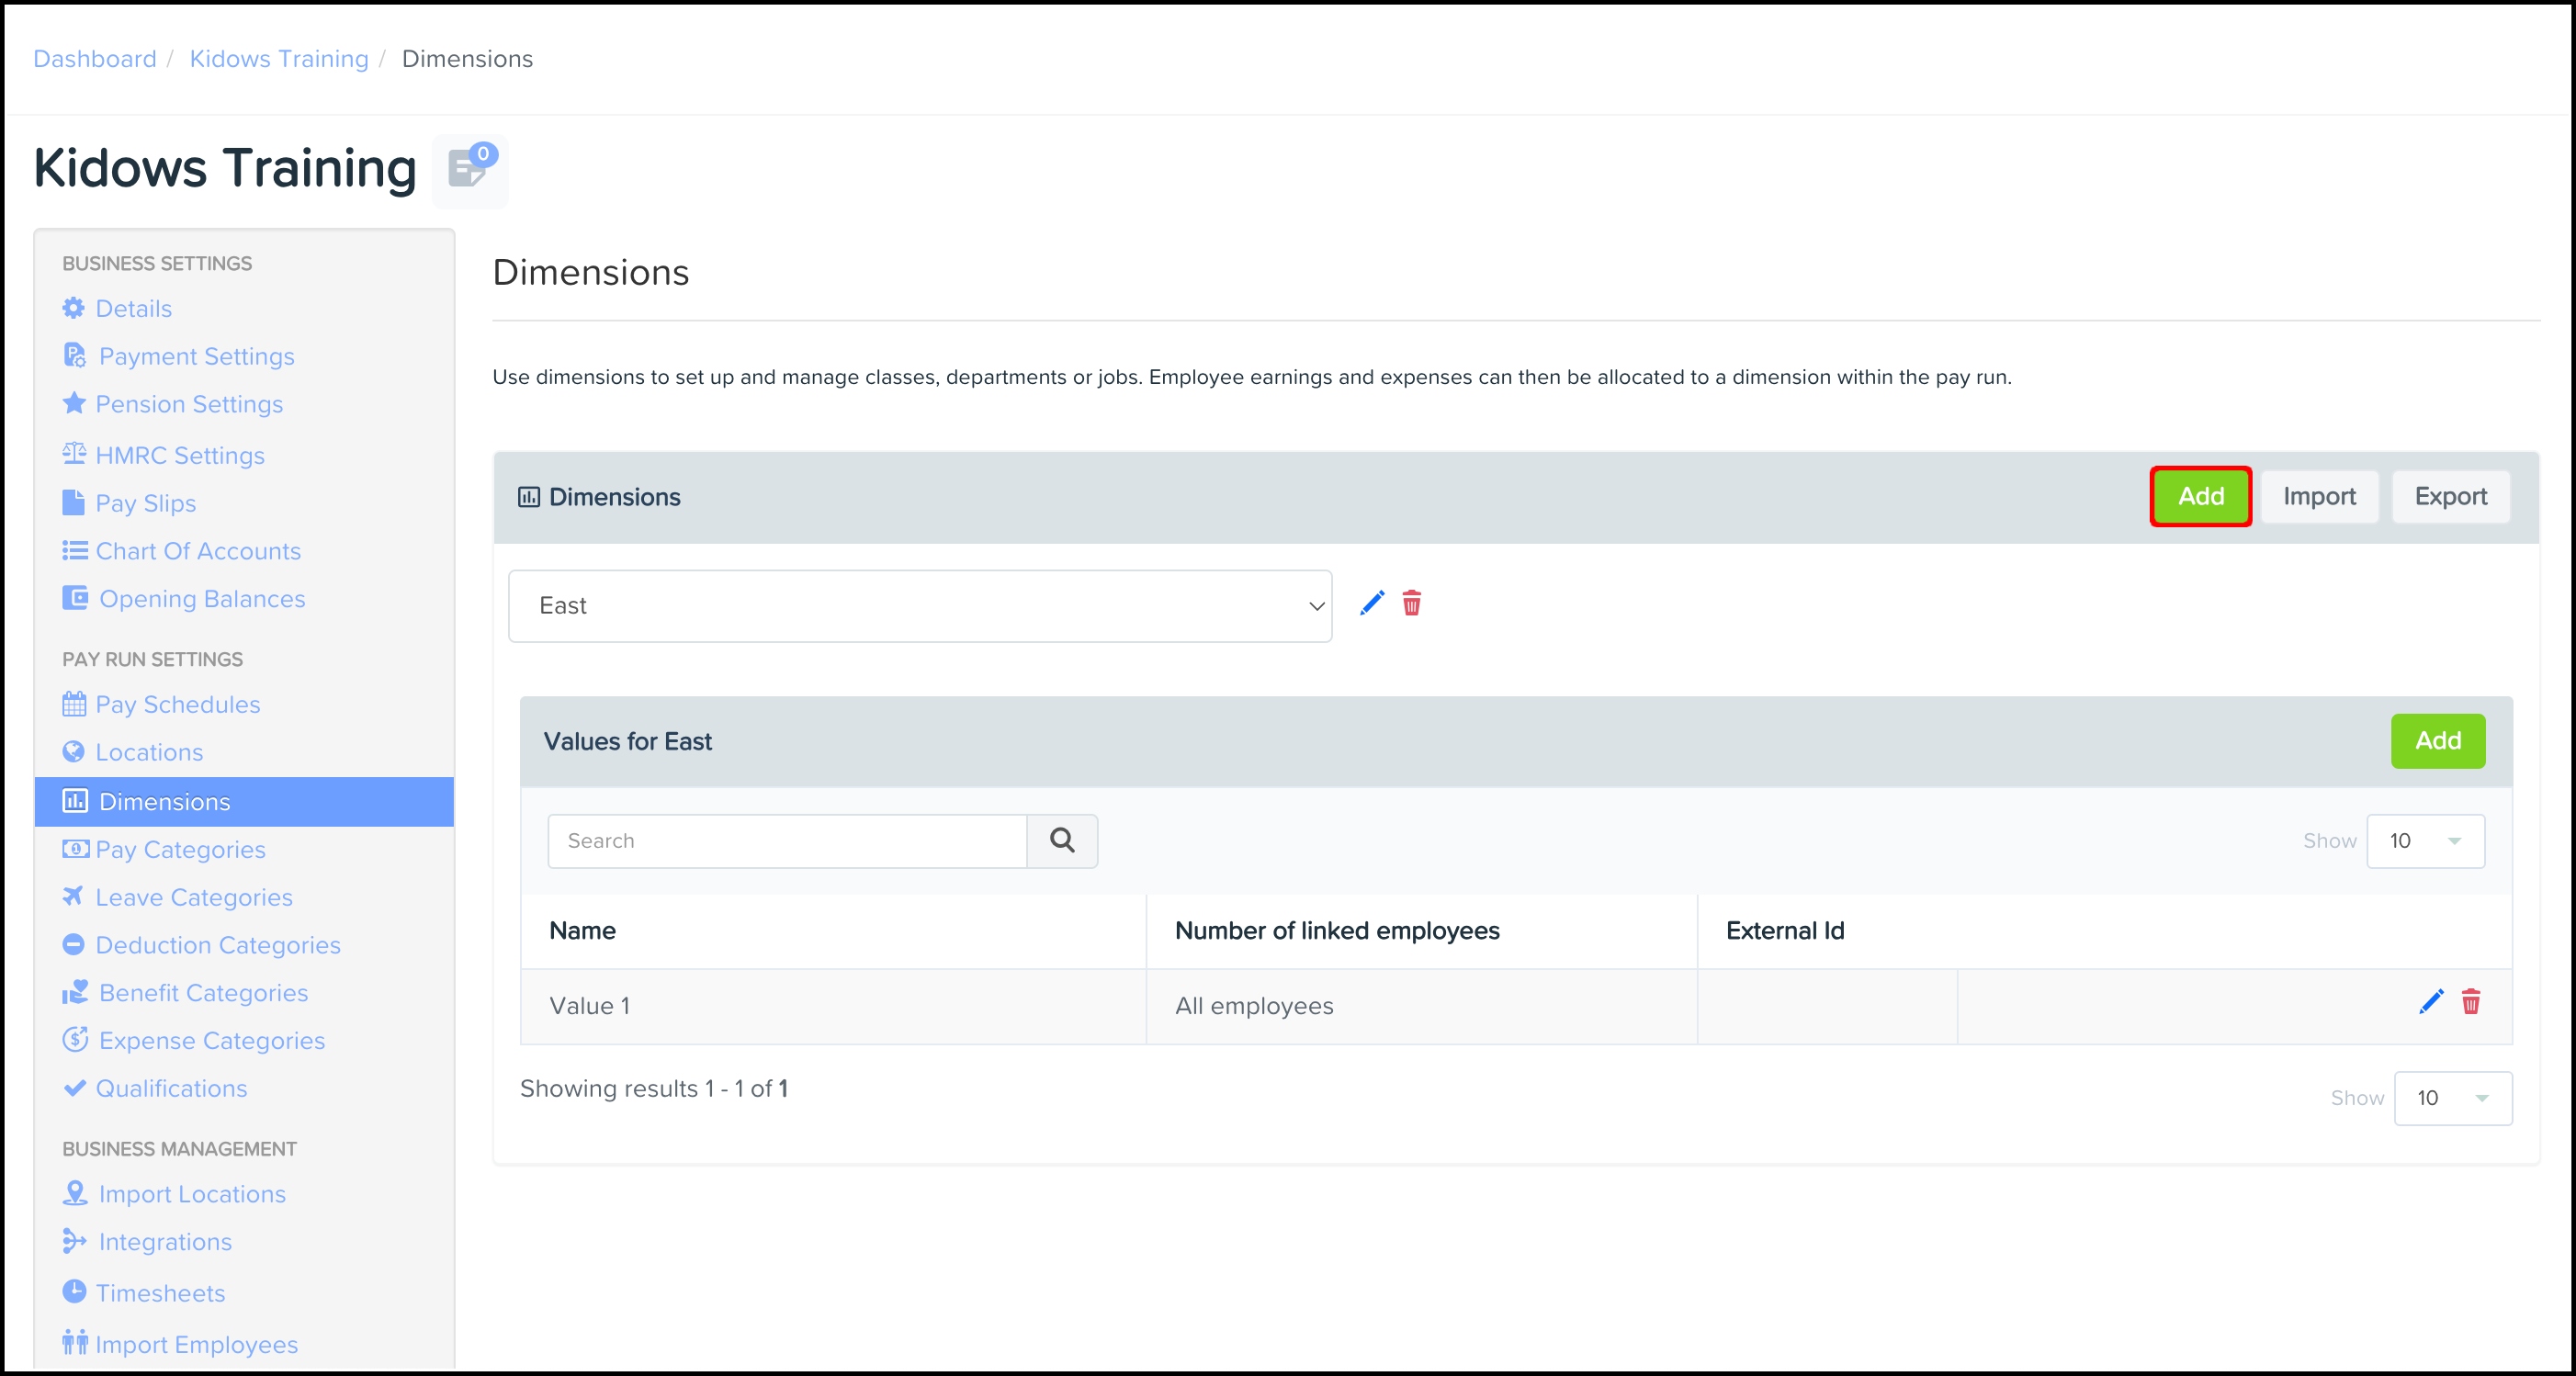This screenshot has width=2576, height=1376.
Task: Click into the values Search field
Action: click(787, 841)
